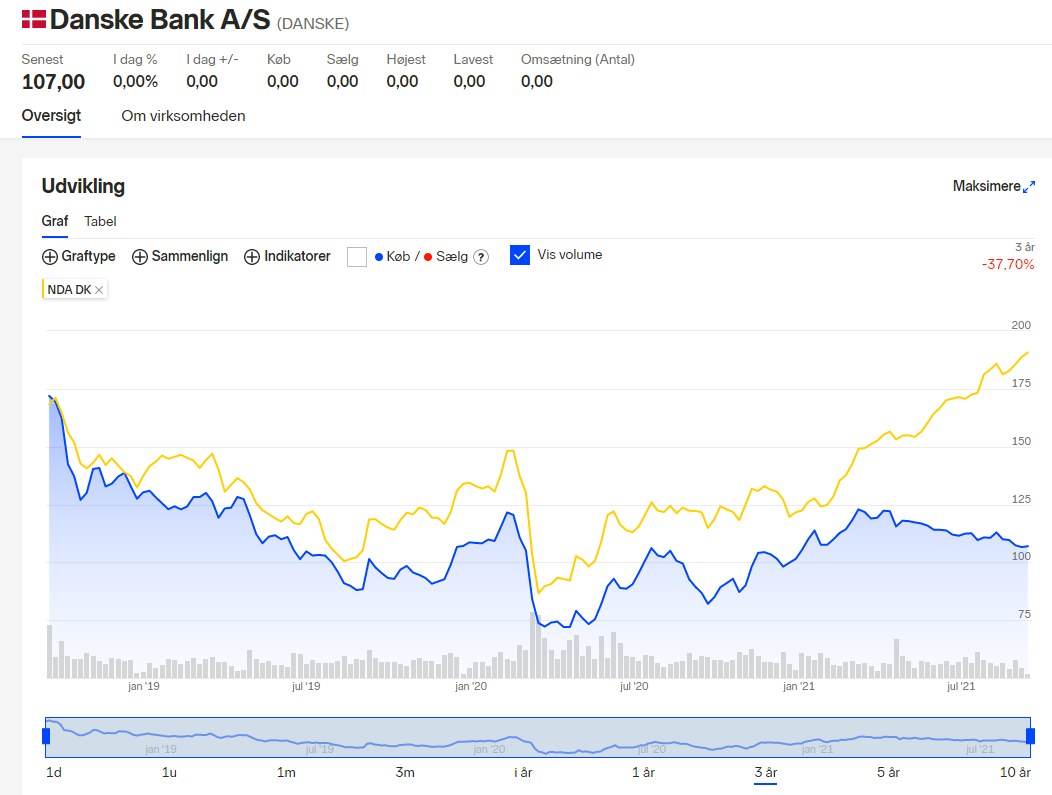Viewport: 1052px width, 795px height.
Task: Open the Graftype plus icon
Action: pos(50,257)
